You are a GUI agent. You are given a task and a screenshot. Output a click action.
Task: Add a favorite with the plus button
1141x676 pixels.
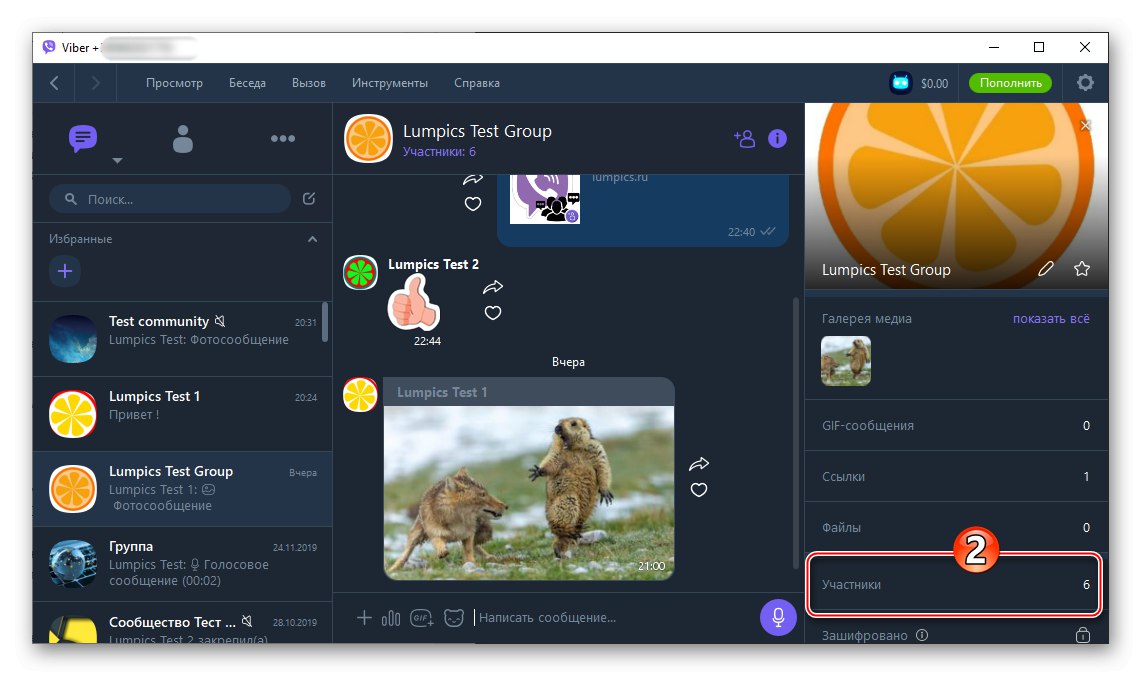point(65,271)
